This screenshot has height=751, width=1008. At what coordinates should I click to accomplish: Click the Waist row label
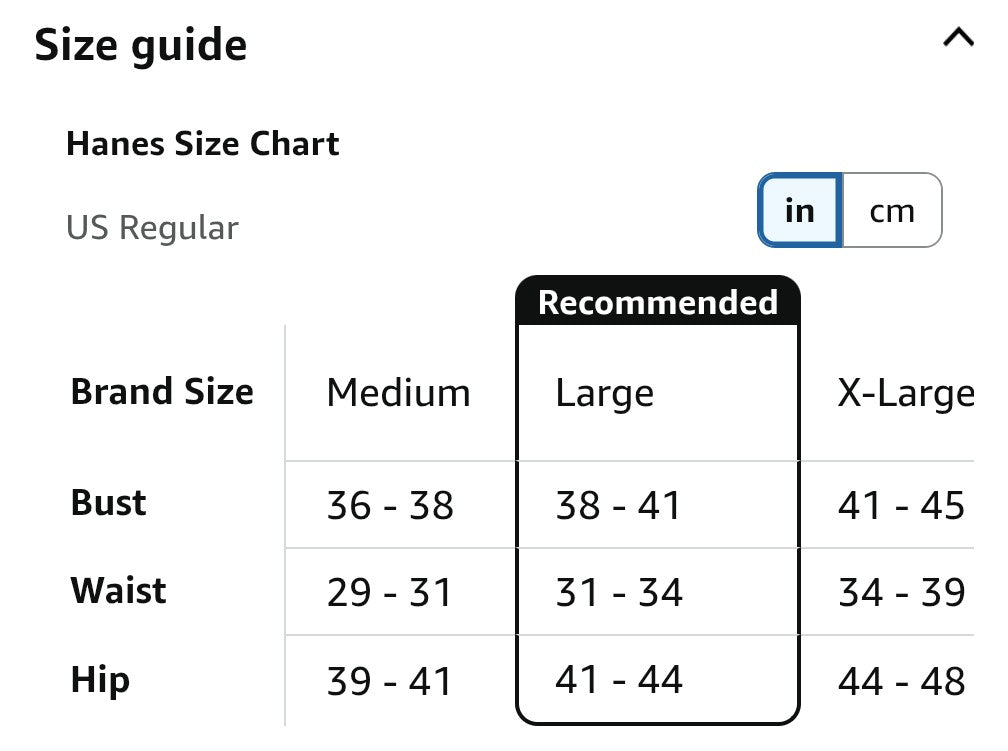118,590
